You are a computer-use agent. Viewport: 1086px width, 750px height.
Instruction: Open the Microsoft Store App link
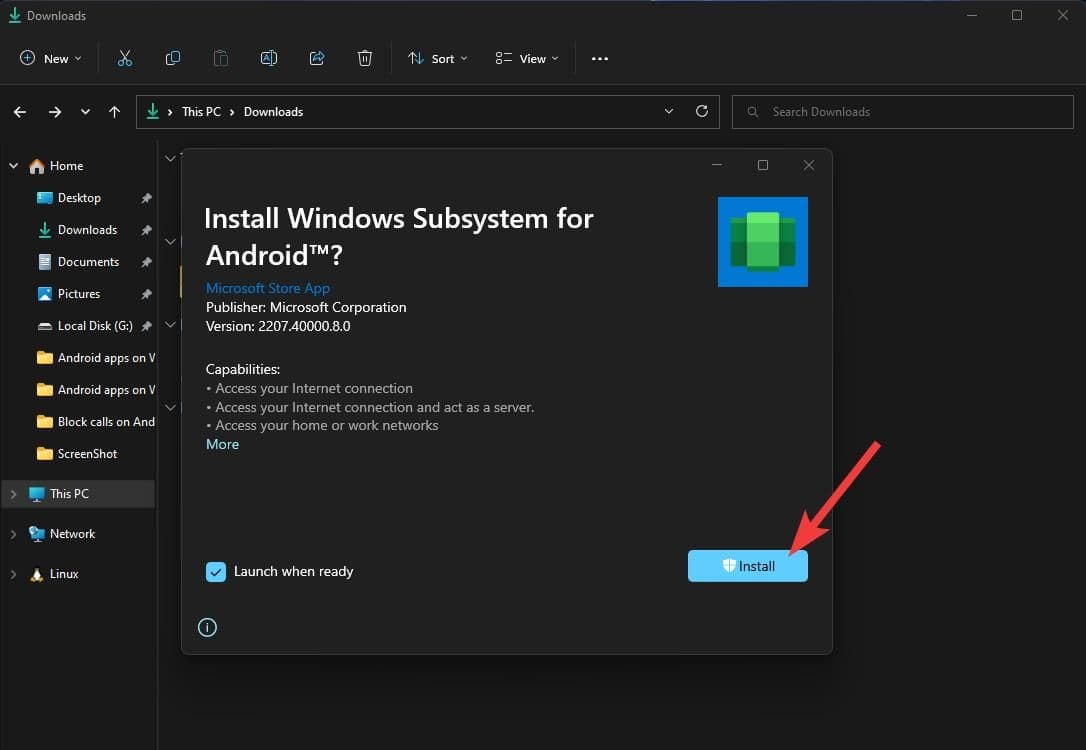(267, 287)
